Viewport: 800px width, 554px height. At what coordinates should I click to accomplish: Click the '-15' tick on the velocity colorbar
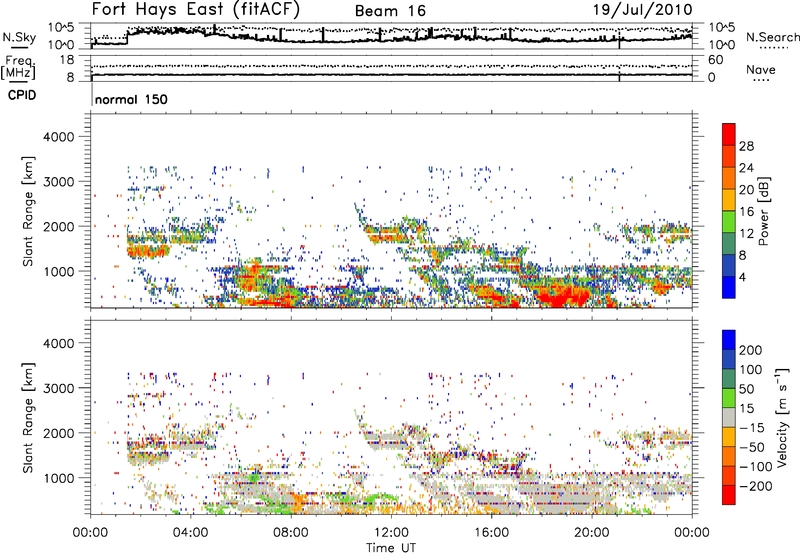point(752,427)
